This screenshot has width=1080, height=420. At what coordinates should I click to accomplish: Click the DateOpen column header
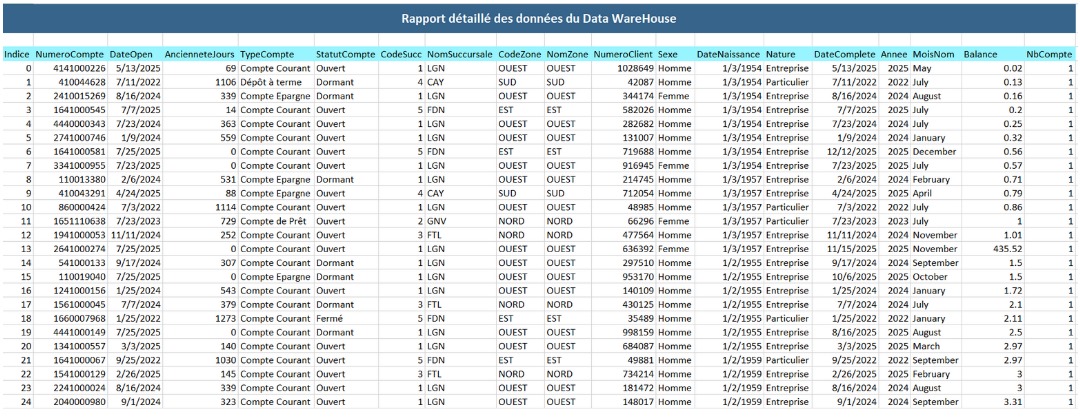(x=131, y=53)
